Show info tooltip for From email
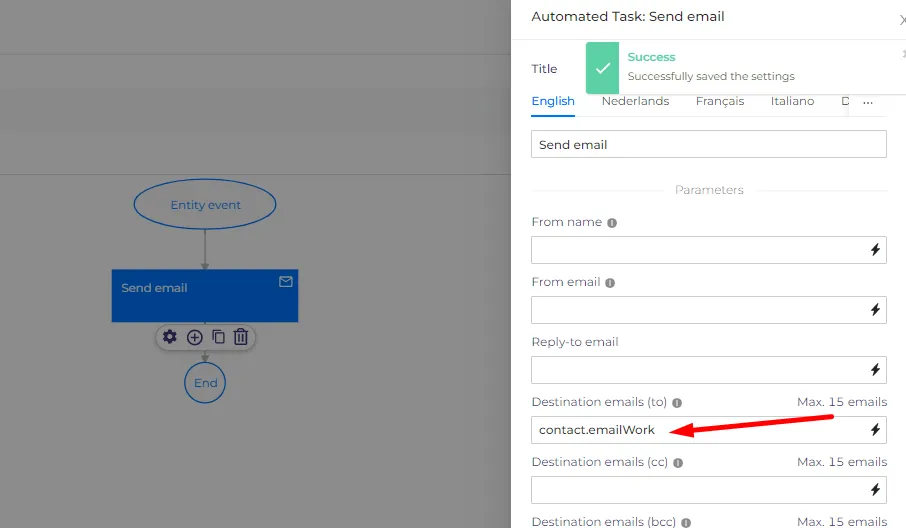Screen dimensions: 906x528 [x=610, y=283]
